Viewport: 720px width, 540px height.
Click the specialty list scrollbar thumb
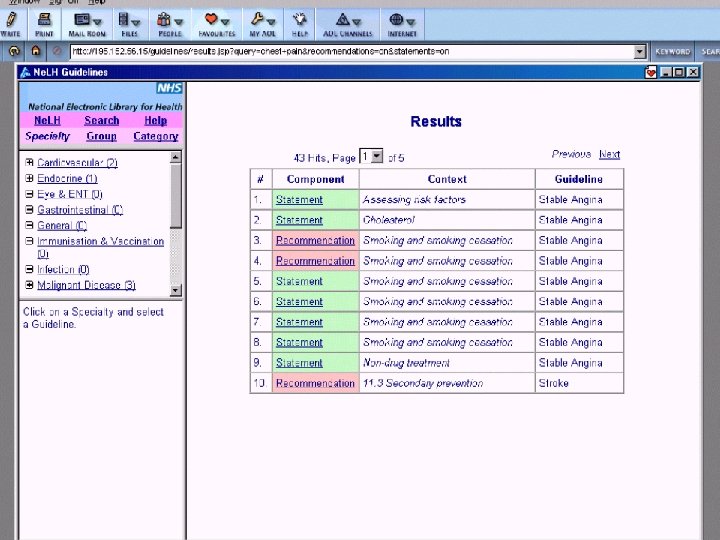175,196
